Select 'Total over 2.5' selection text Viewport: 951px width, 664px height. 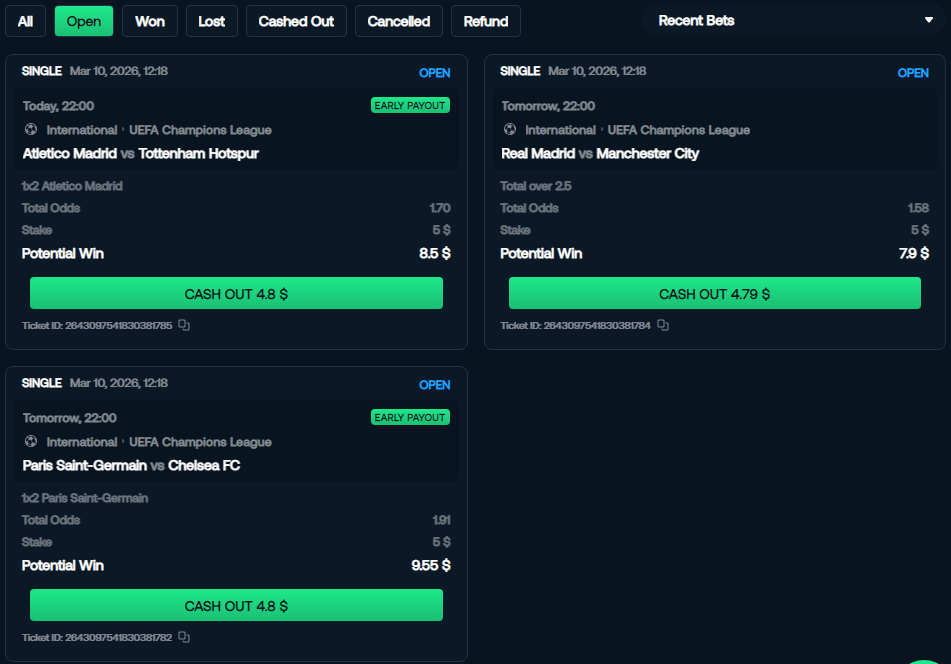536,186
